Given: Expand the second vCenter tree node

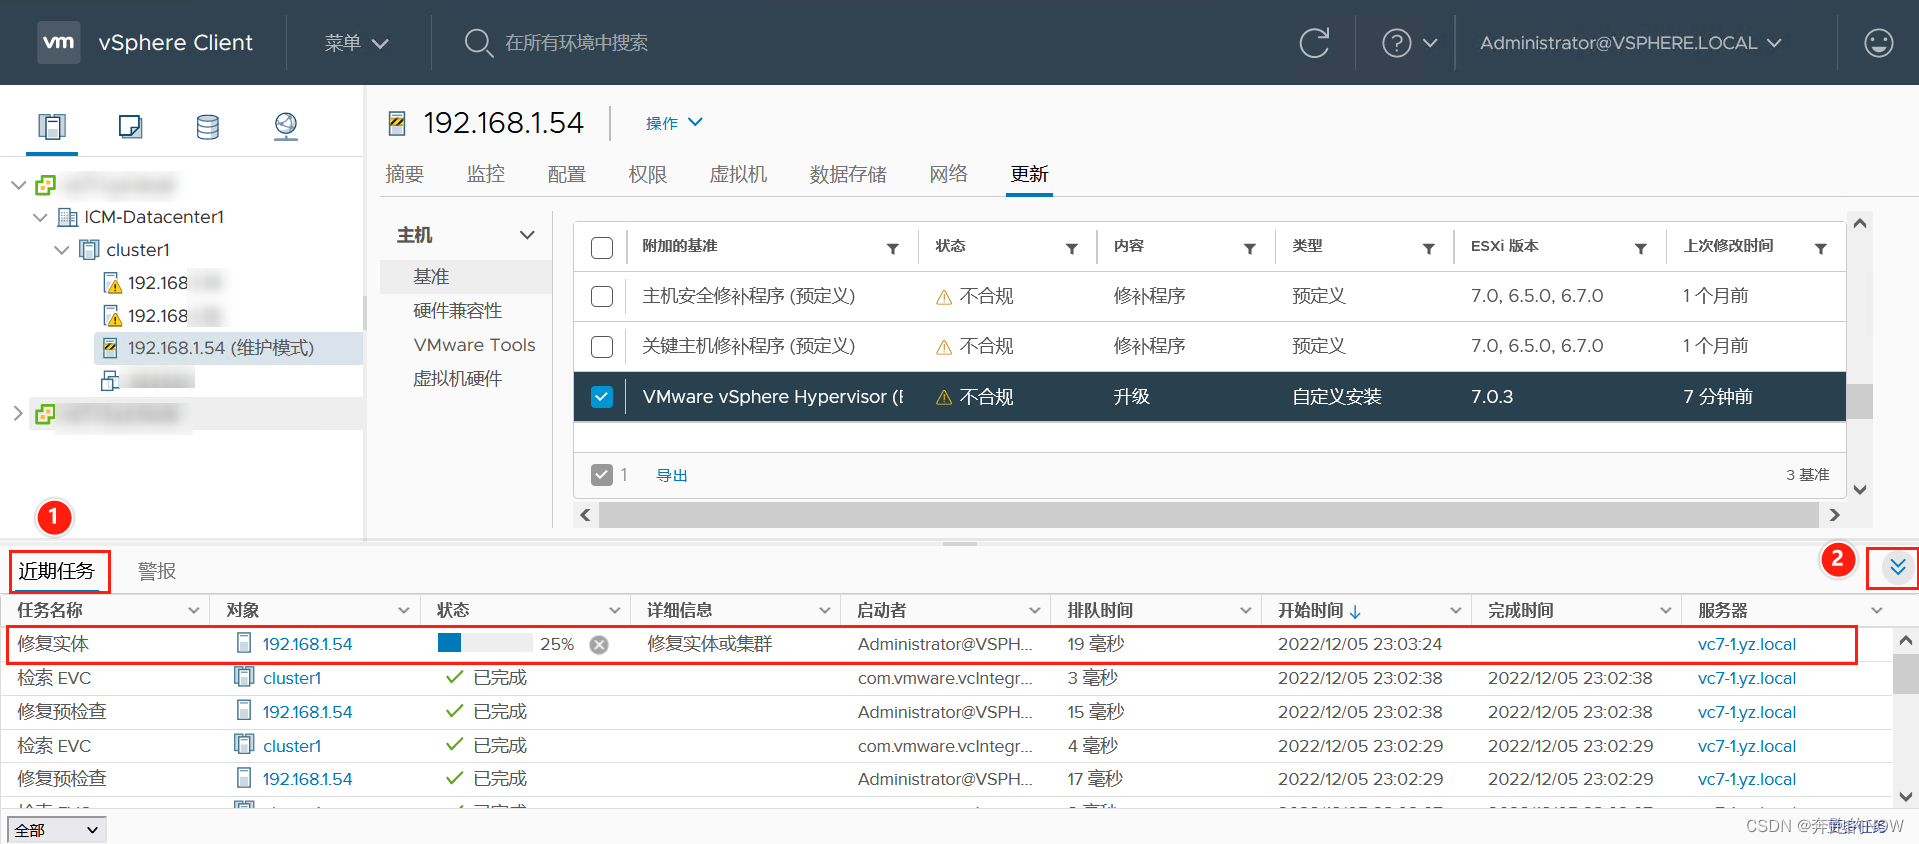Looking at the screenshot, I should 17,413.
